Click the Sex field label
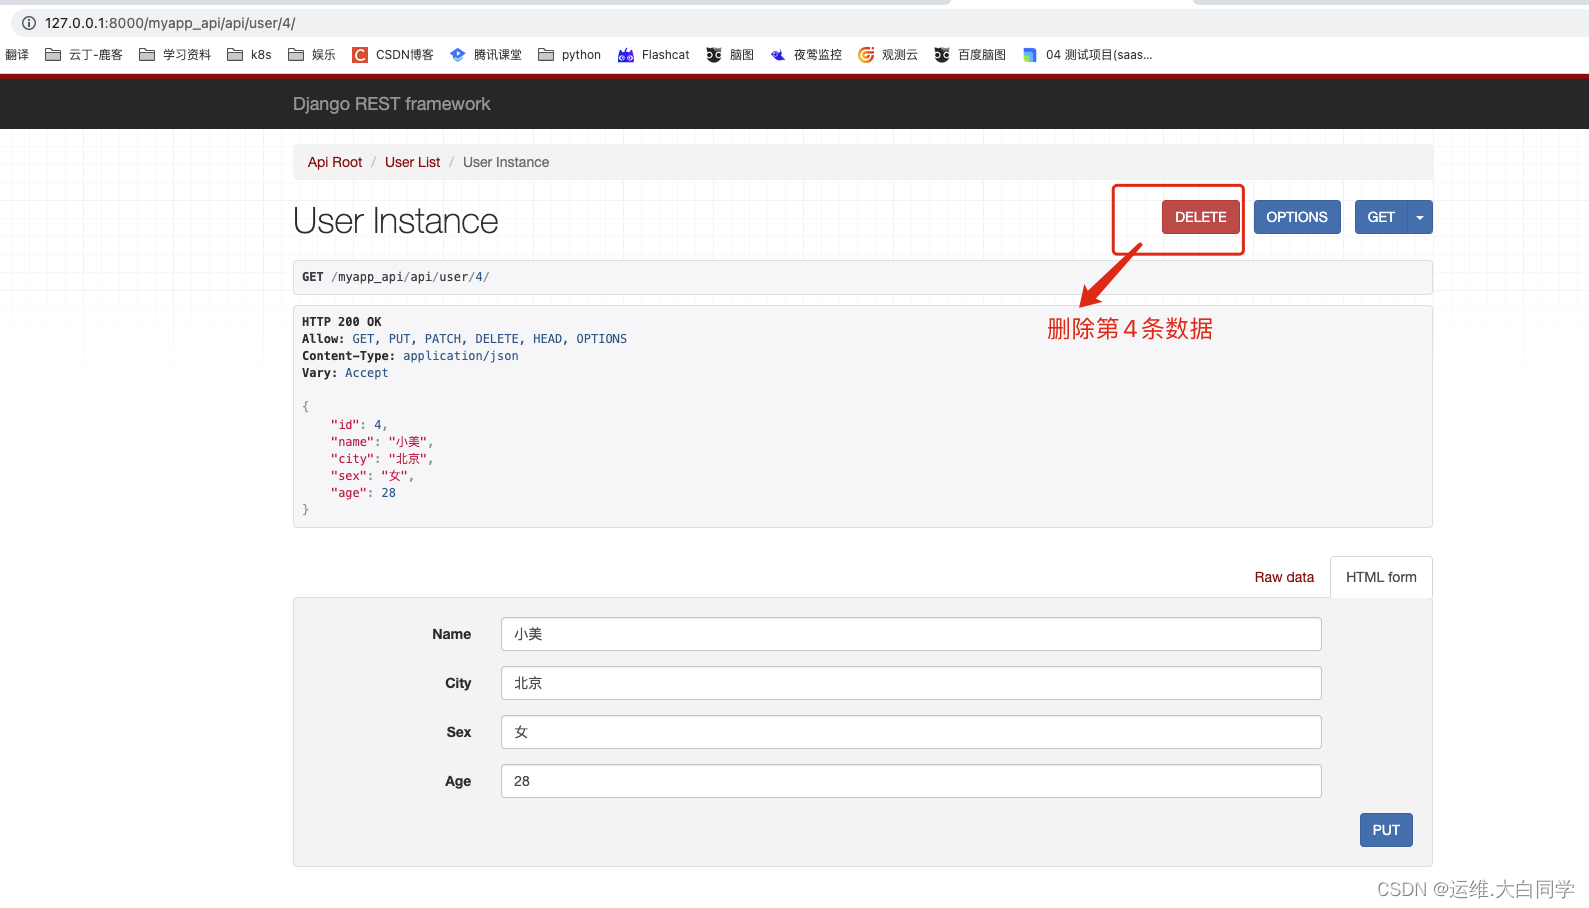The image size is (1589, 908). [459, 732]
